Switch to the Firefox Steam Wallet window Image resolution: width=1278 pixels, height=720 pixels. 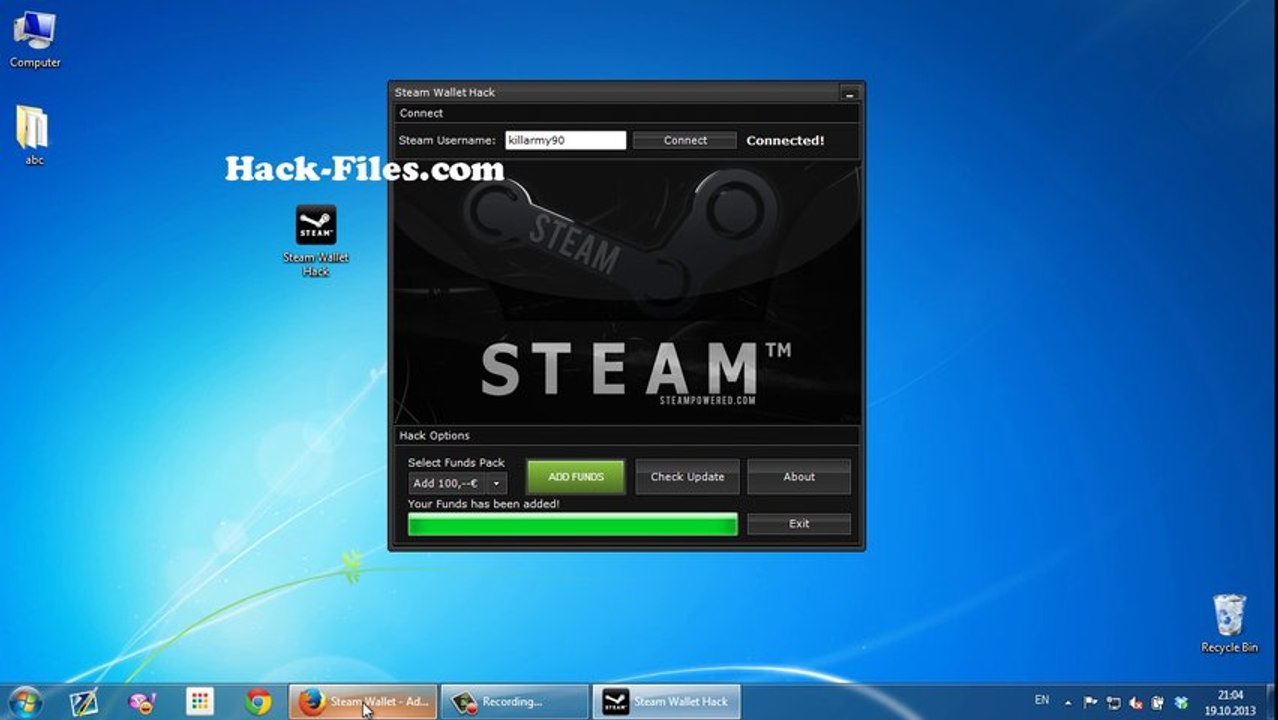tap(363, 702)
